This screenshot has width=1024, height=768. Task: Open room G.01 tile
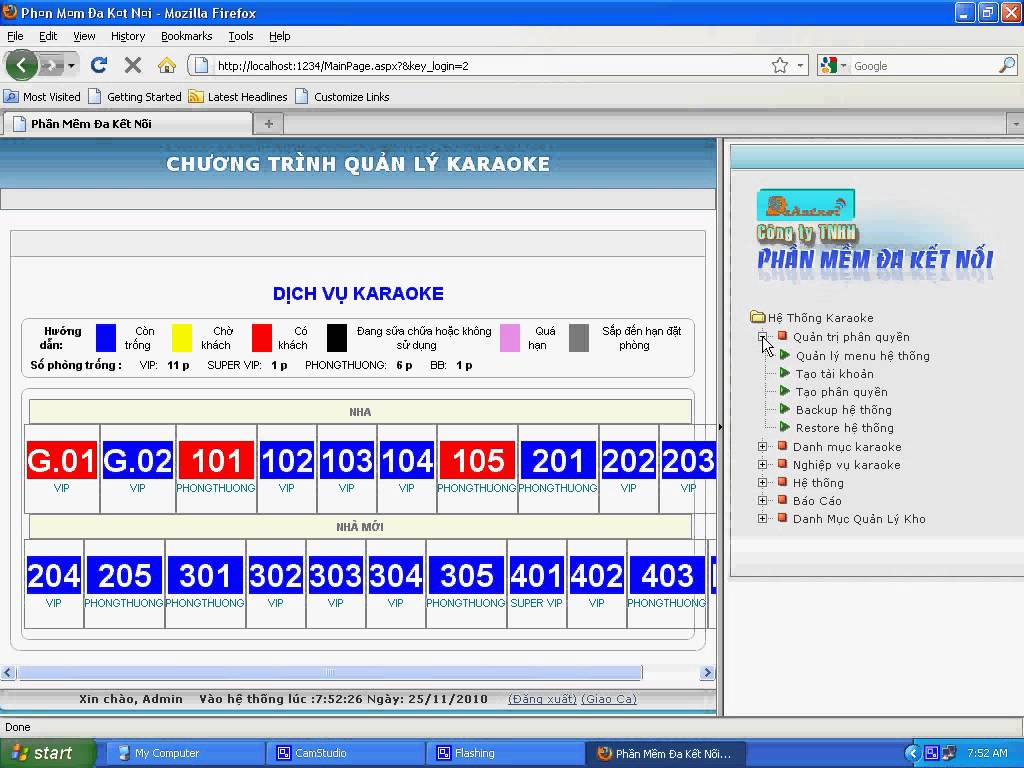(x=62, y=460)
